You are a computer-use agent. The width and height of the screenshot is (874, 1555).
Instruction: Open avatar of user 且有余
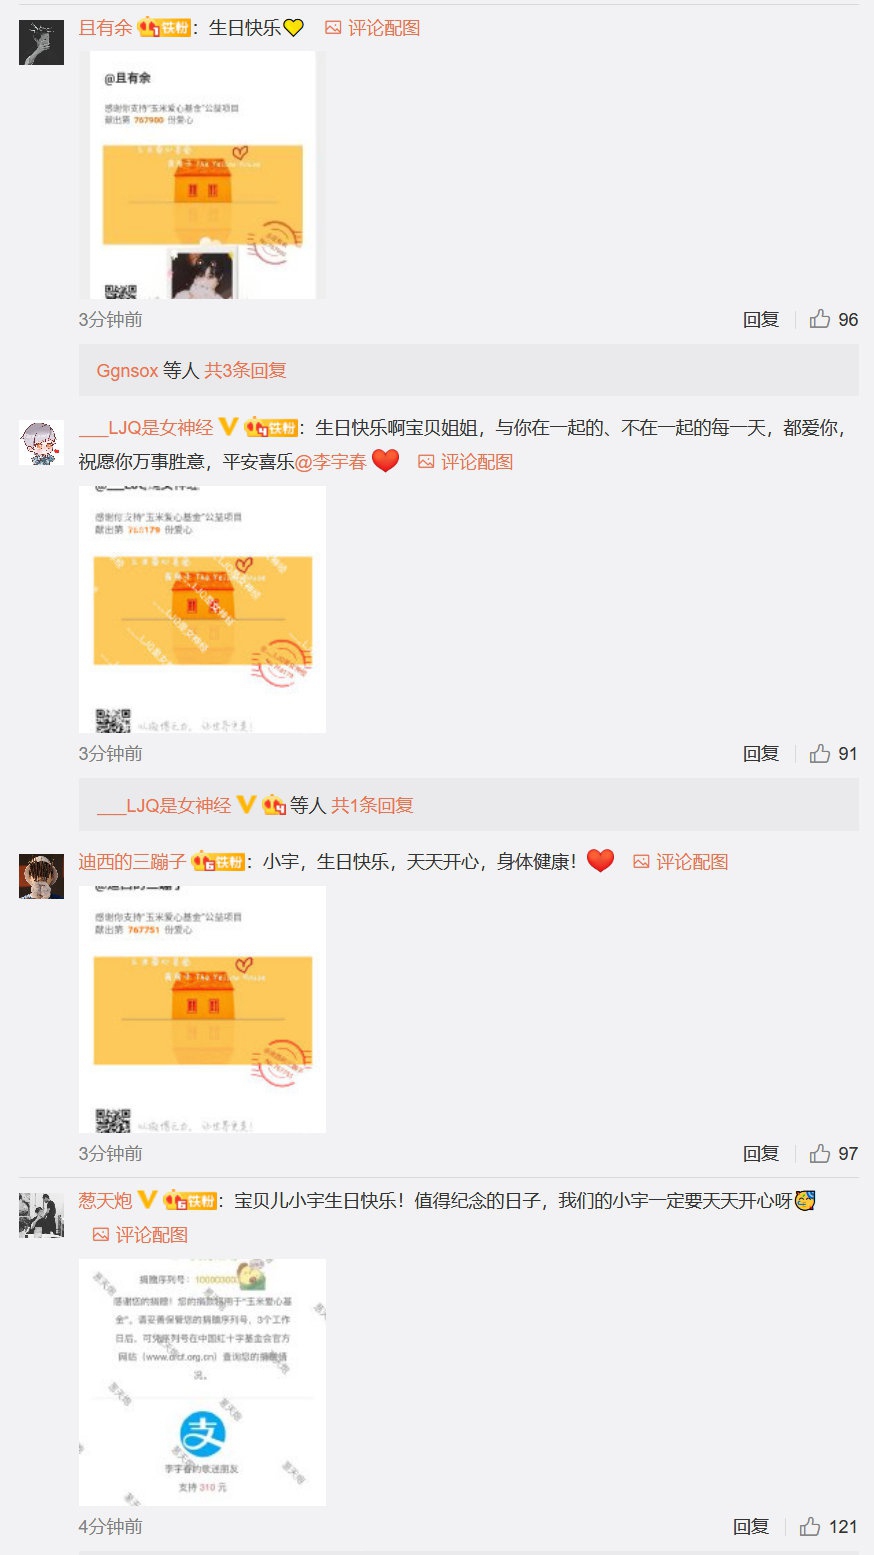pos(41,42)
